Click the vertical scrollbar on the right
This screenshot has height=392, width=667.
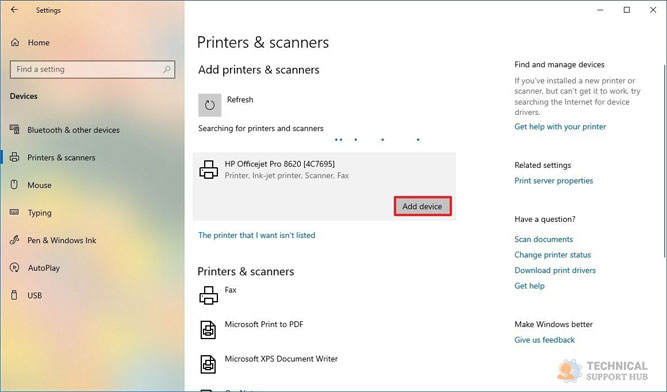coord(664,161)
